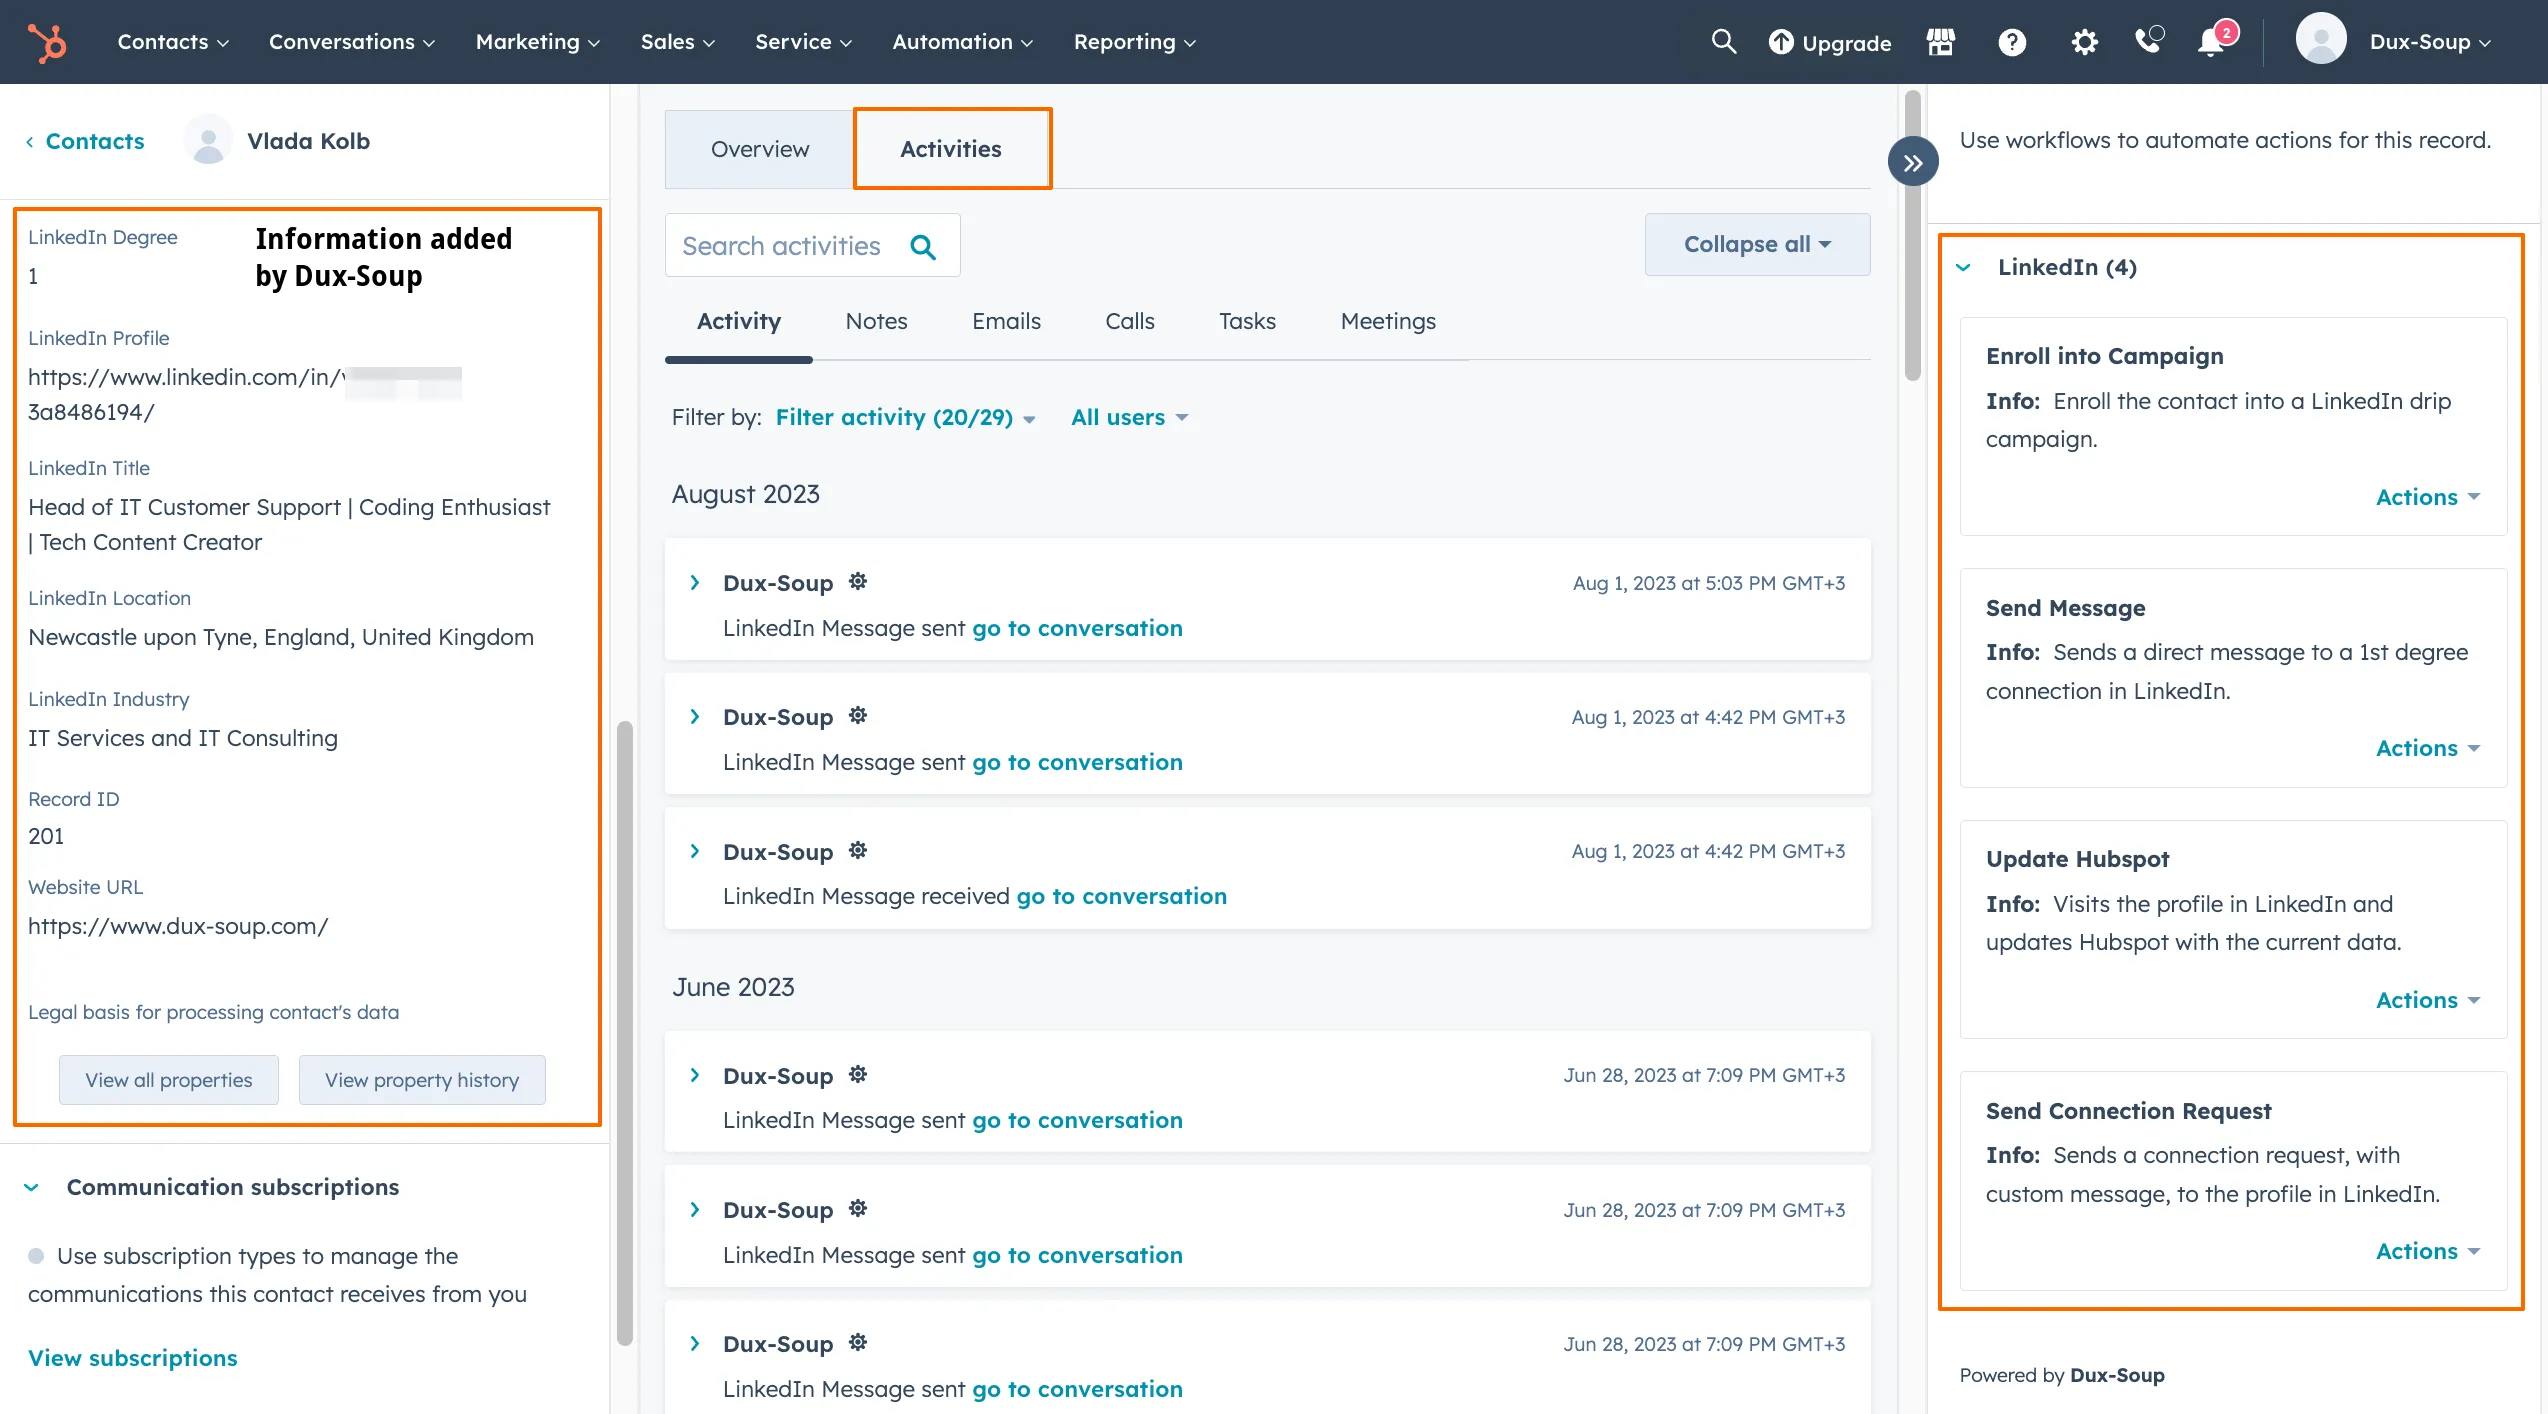This screenshot has width=2548, height=1414.
Task: Switch to the Overview tab
Action: click(x=759, y=149)
